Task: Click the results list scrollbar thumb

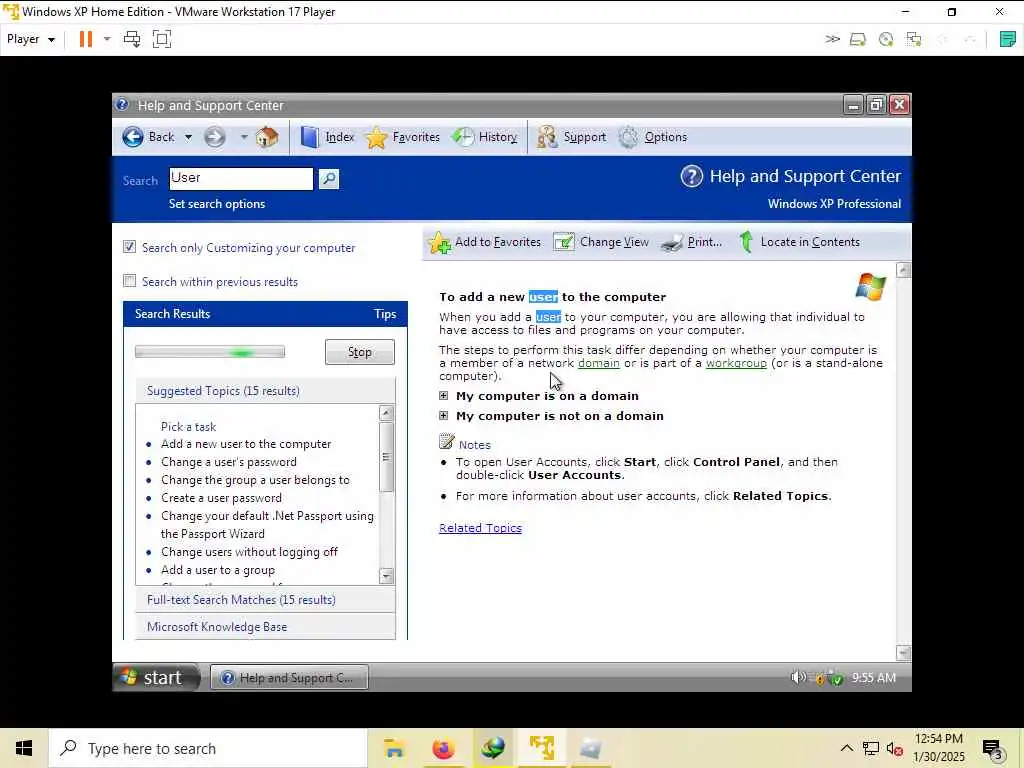Action: (386, 457)
